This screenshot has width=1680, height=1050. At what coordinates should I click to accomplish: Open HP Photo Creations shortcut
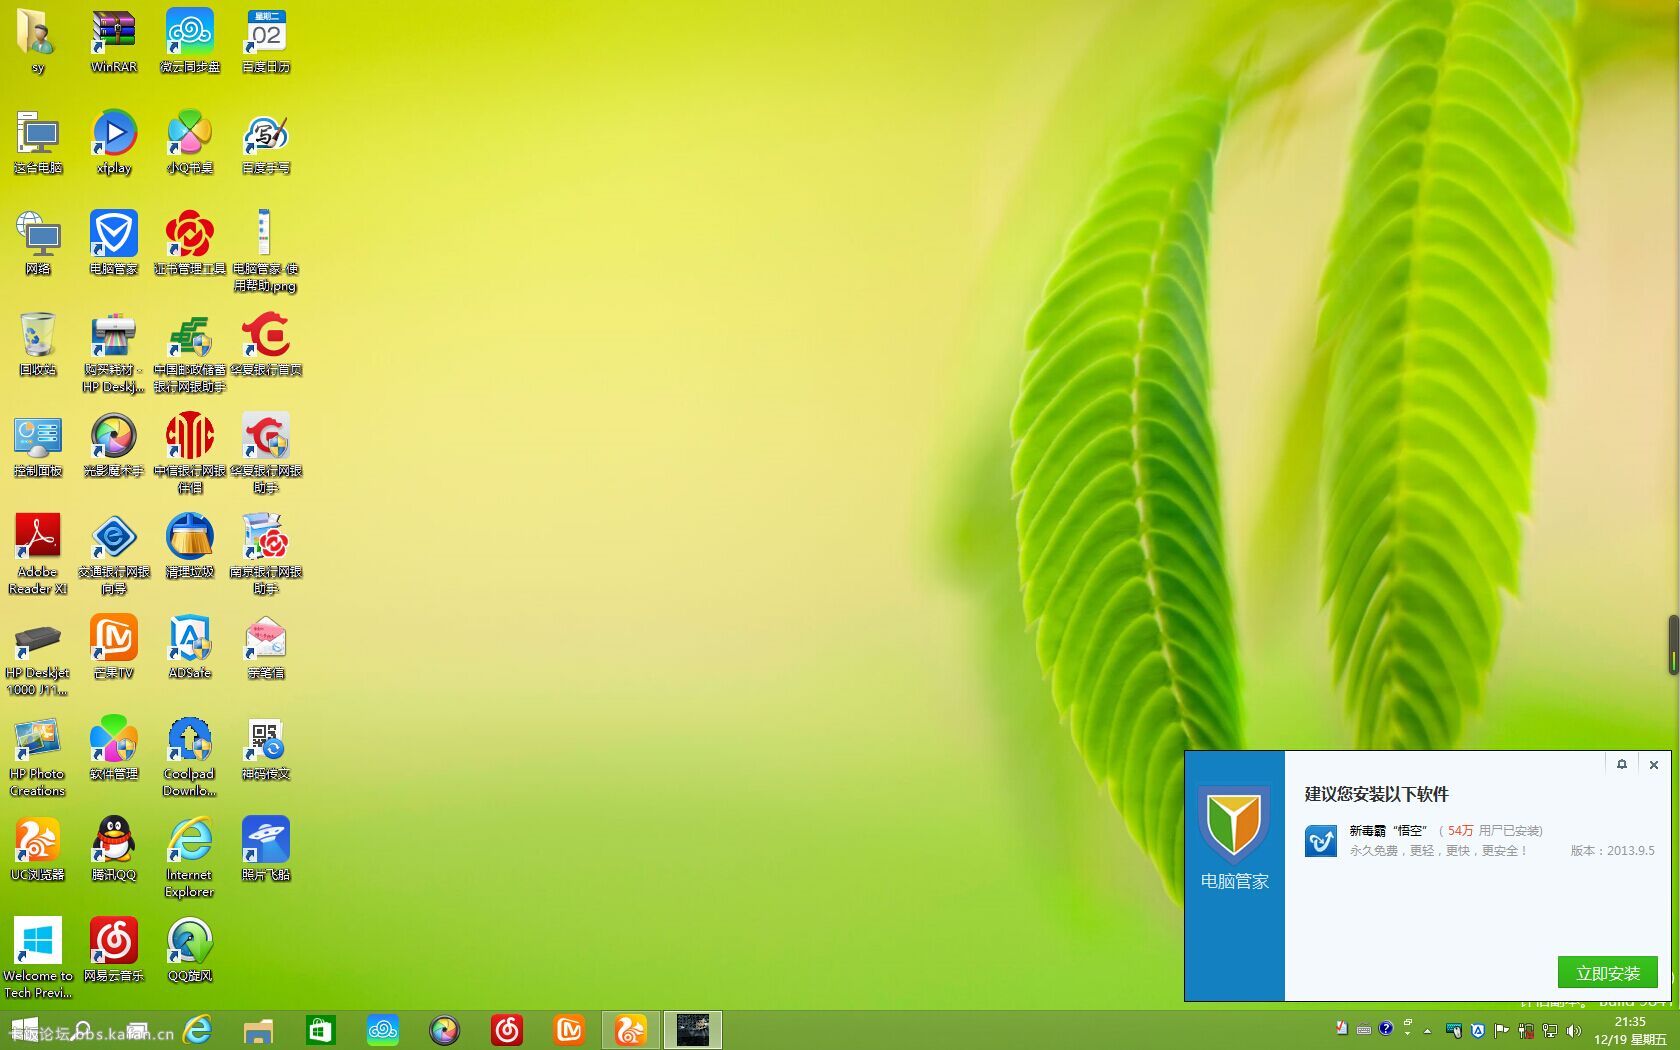click(x=38, y=756)
